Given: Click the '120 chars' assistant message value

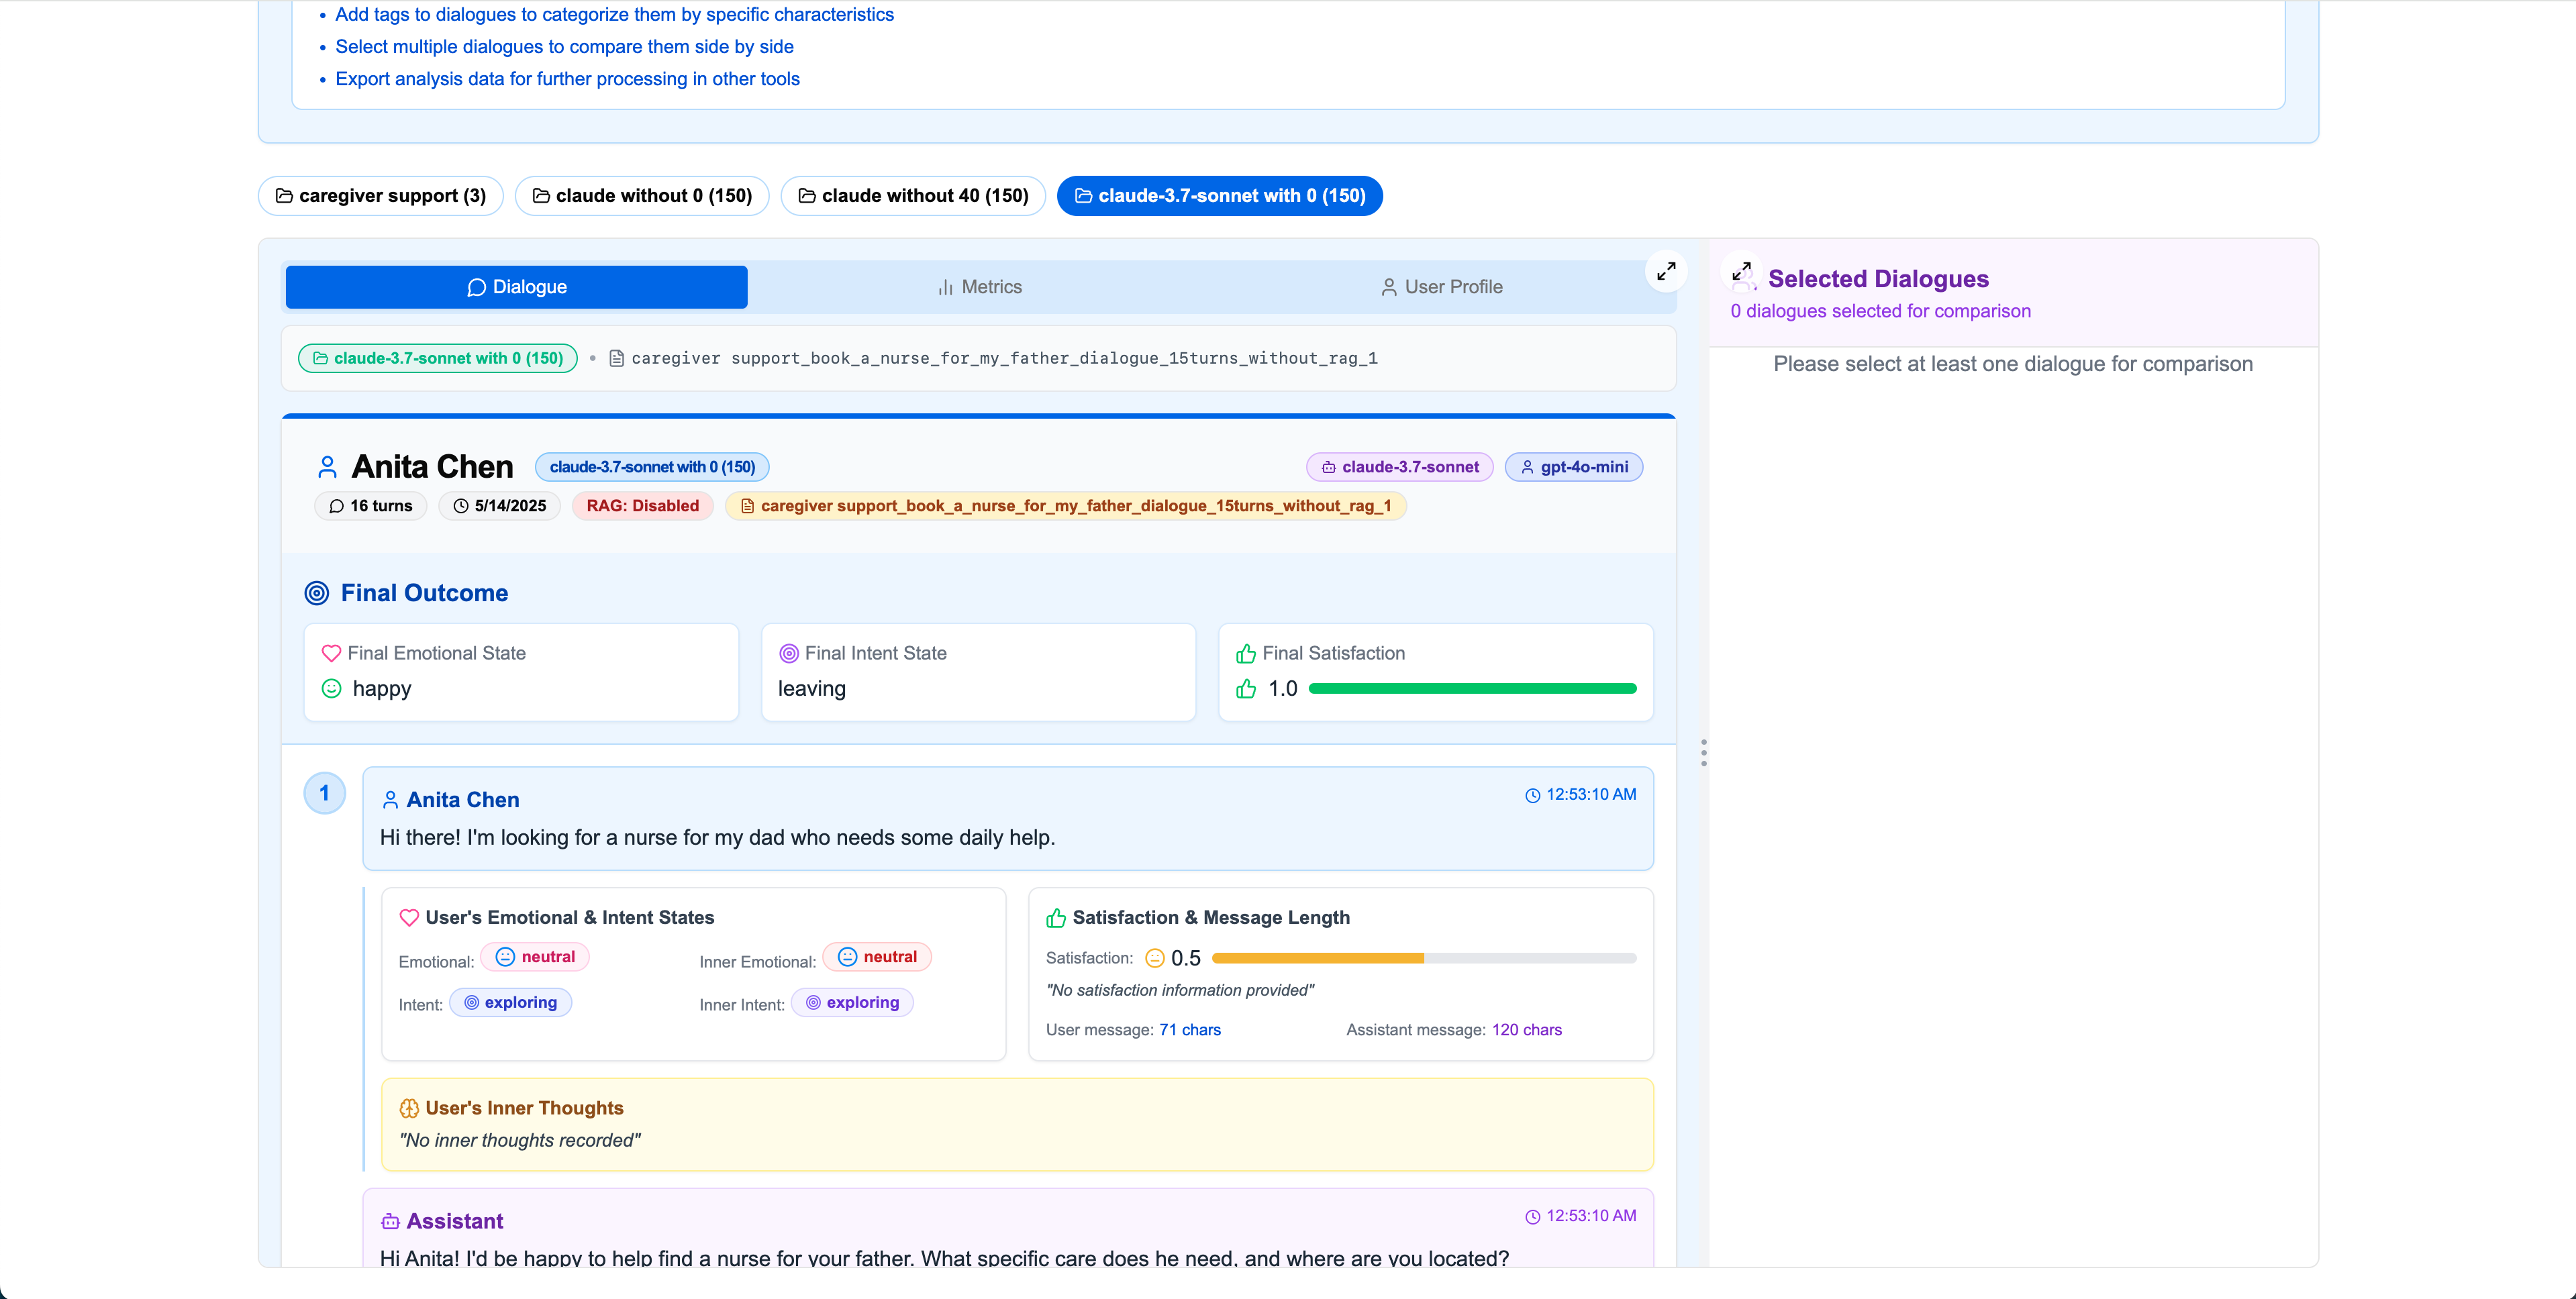Looking at the screenshot, I should click(x=1526, y=1030).
